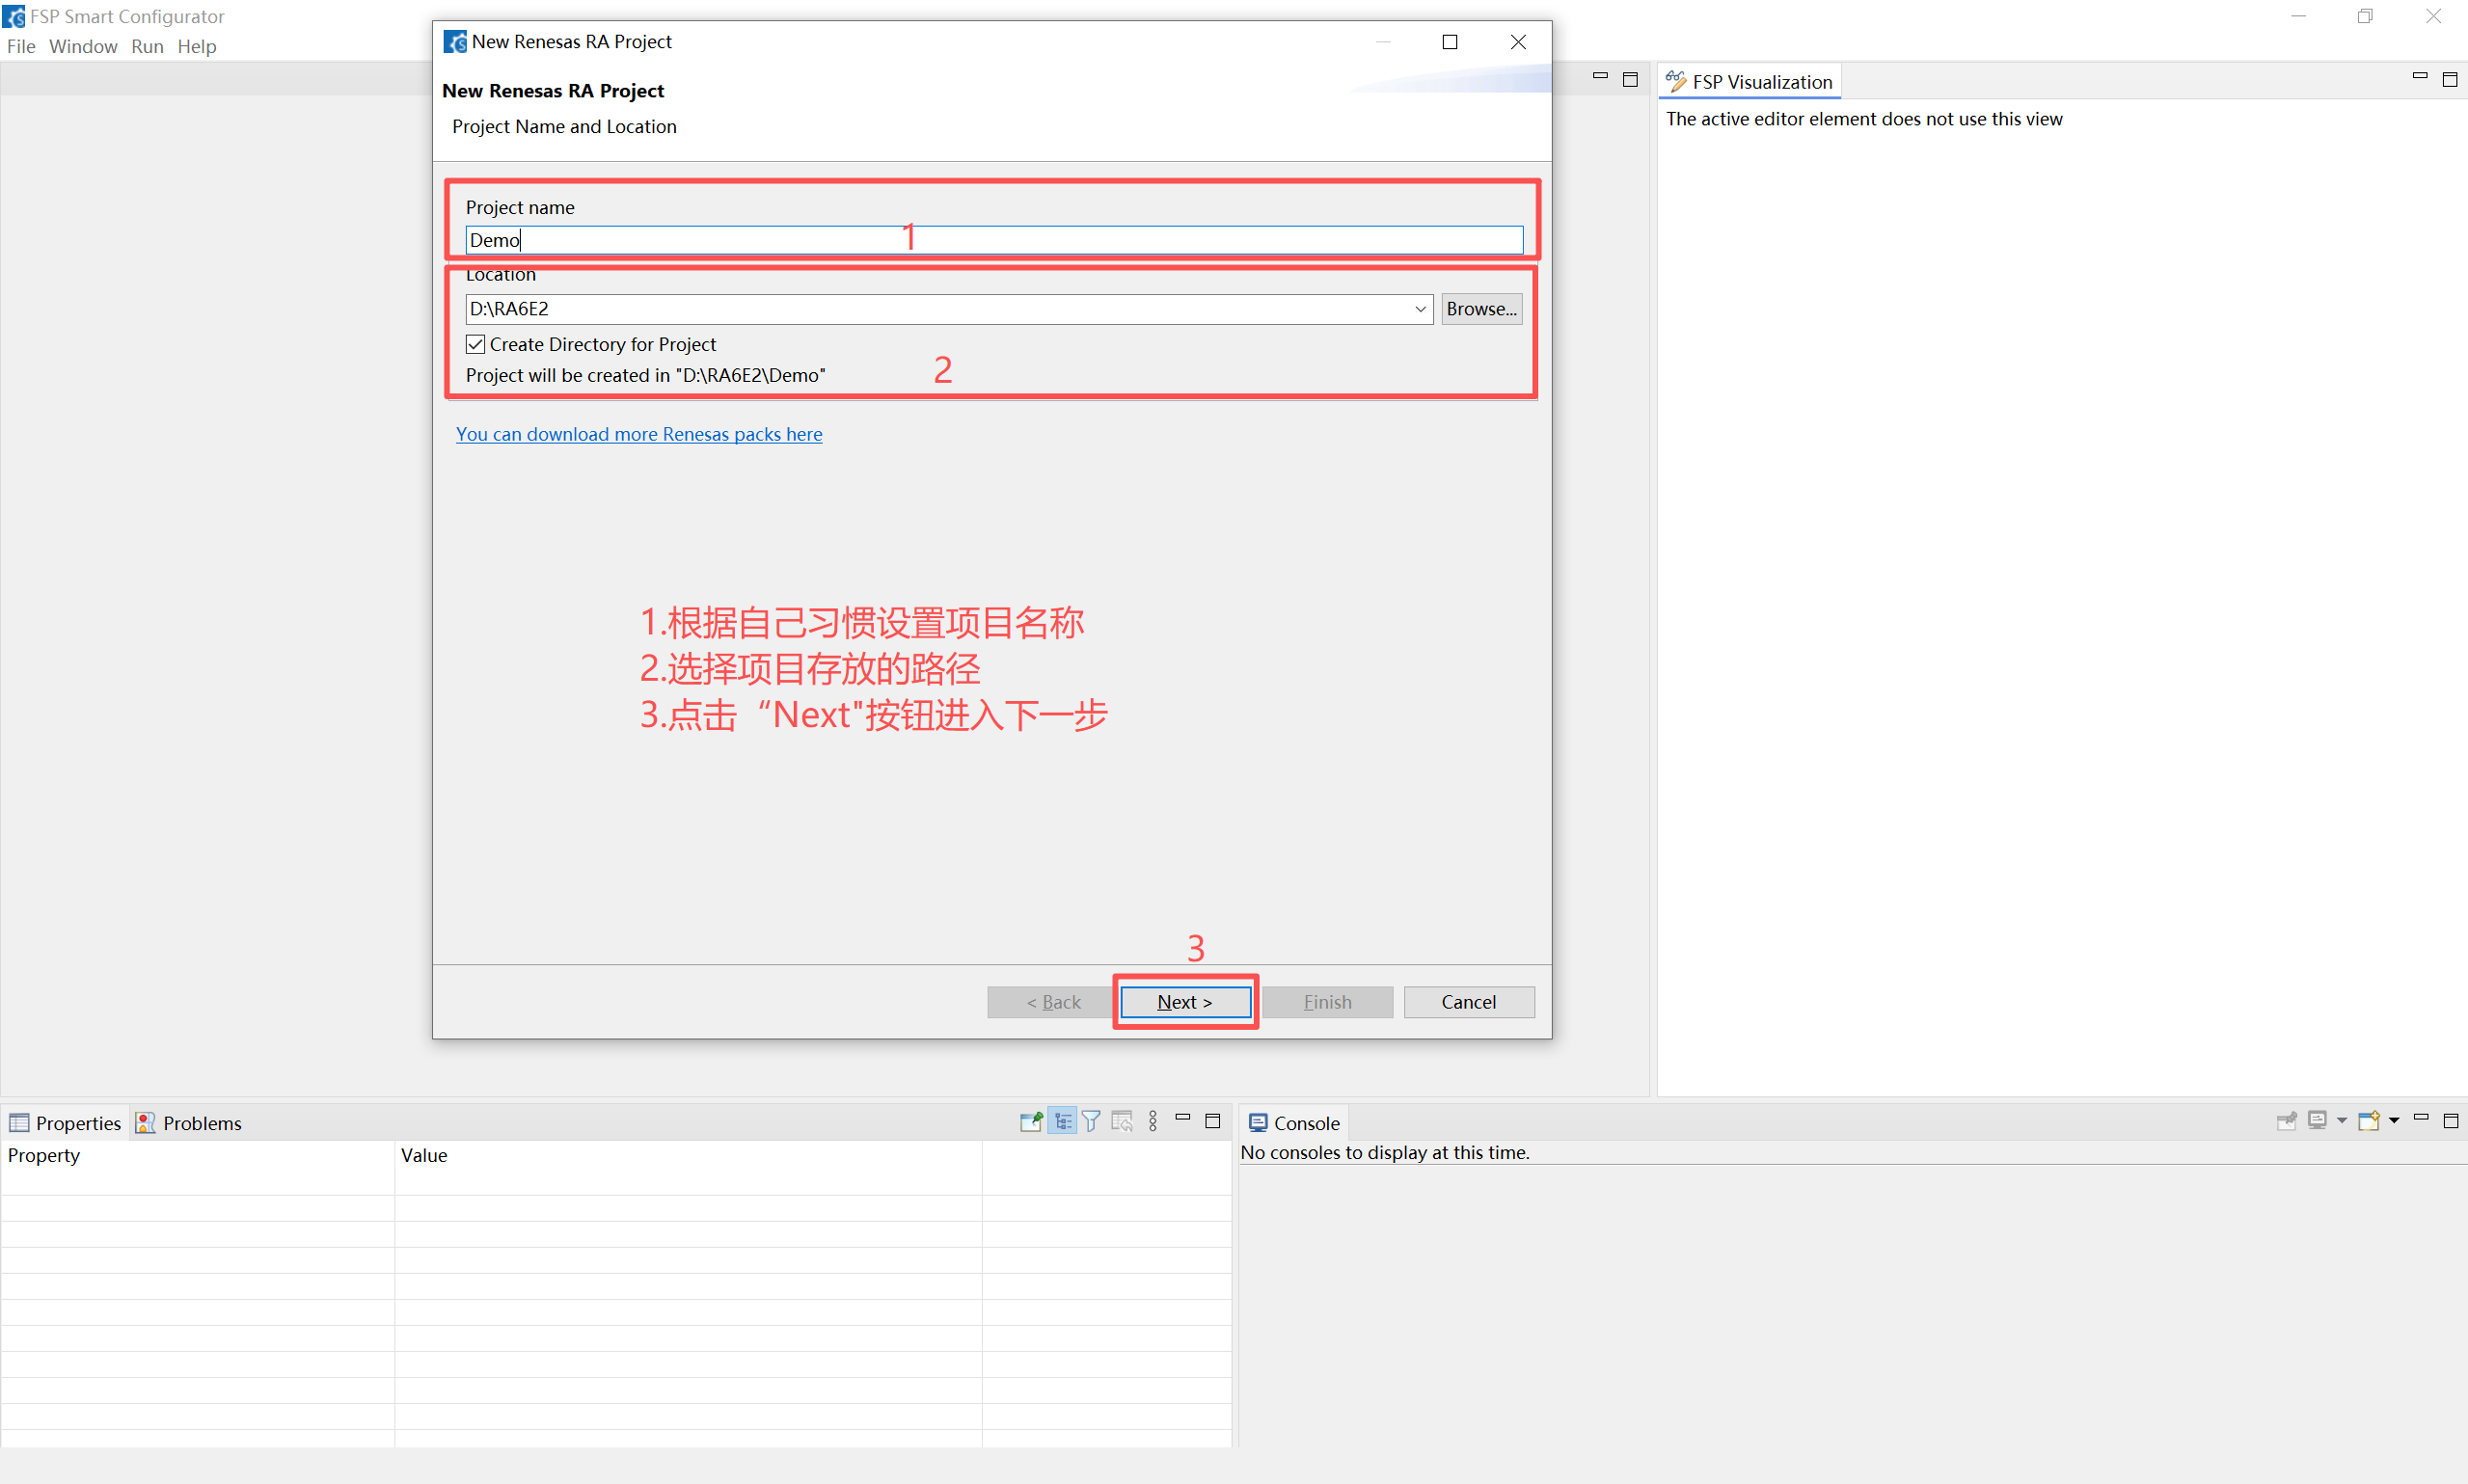Expand the Location path dropdown
The width and height of the screenshot is (2468, 1484).
[1420, 309]
